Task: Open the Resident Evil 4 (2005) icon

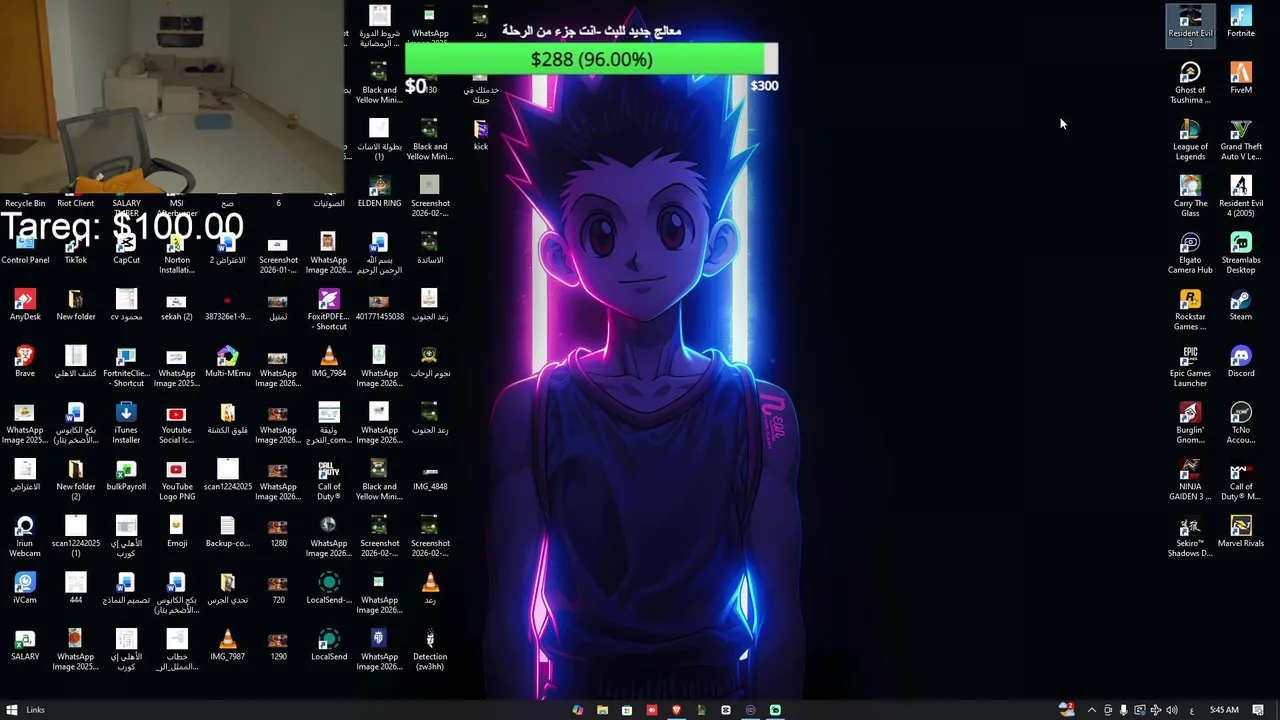Action: (1241, 197)
